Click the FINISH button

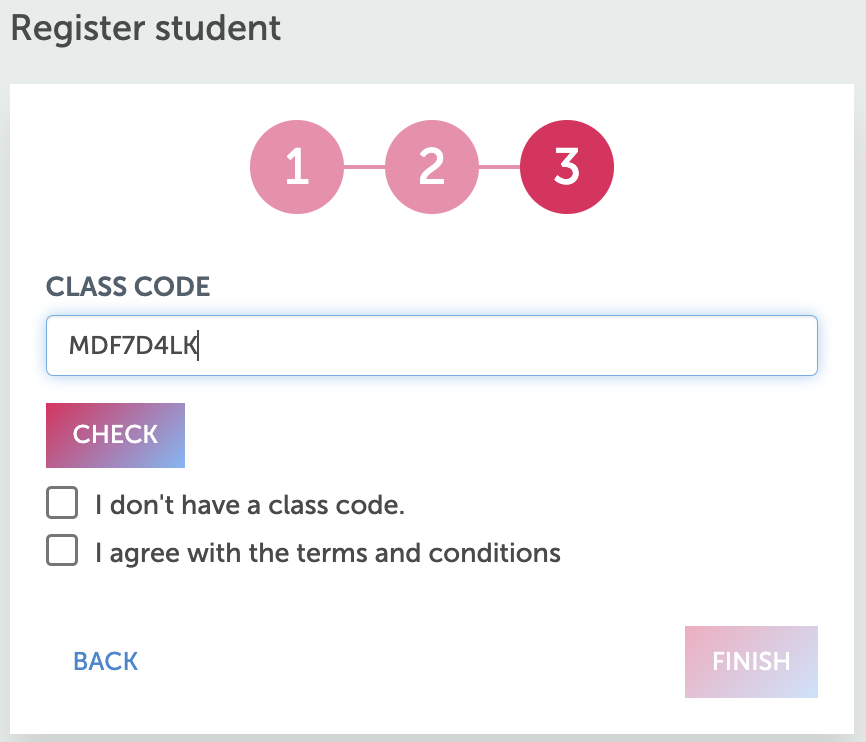tap(751, 661)
